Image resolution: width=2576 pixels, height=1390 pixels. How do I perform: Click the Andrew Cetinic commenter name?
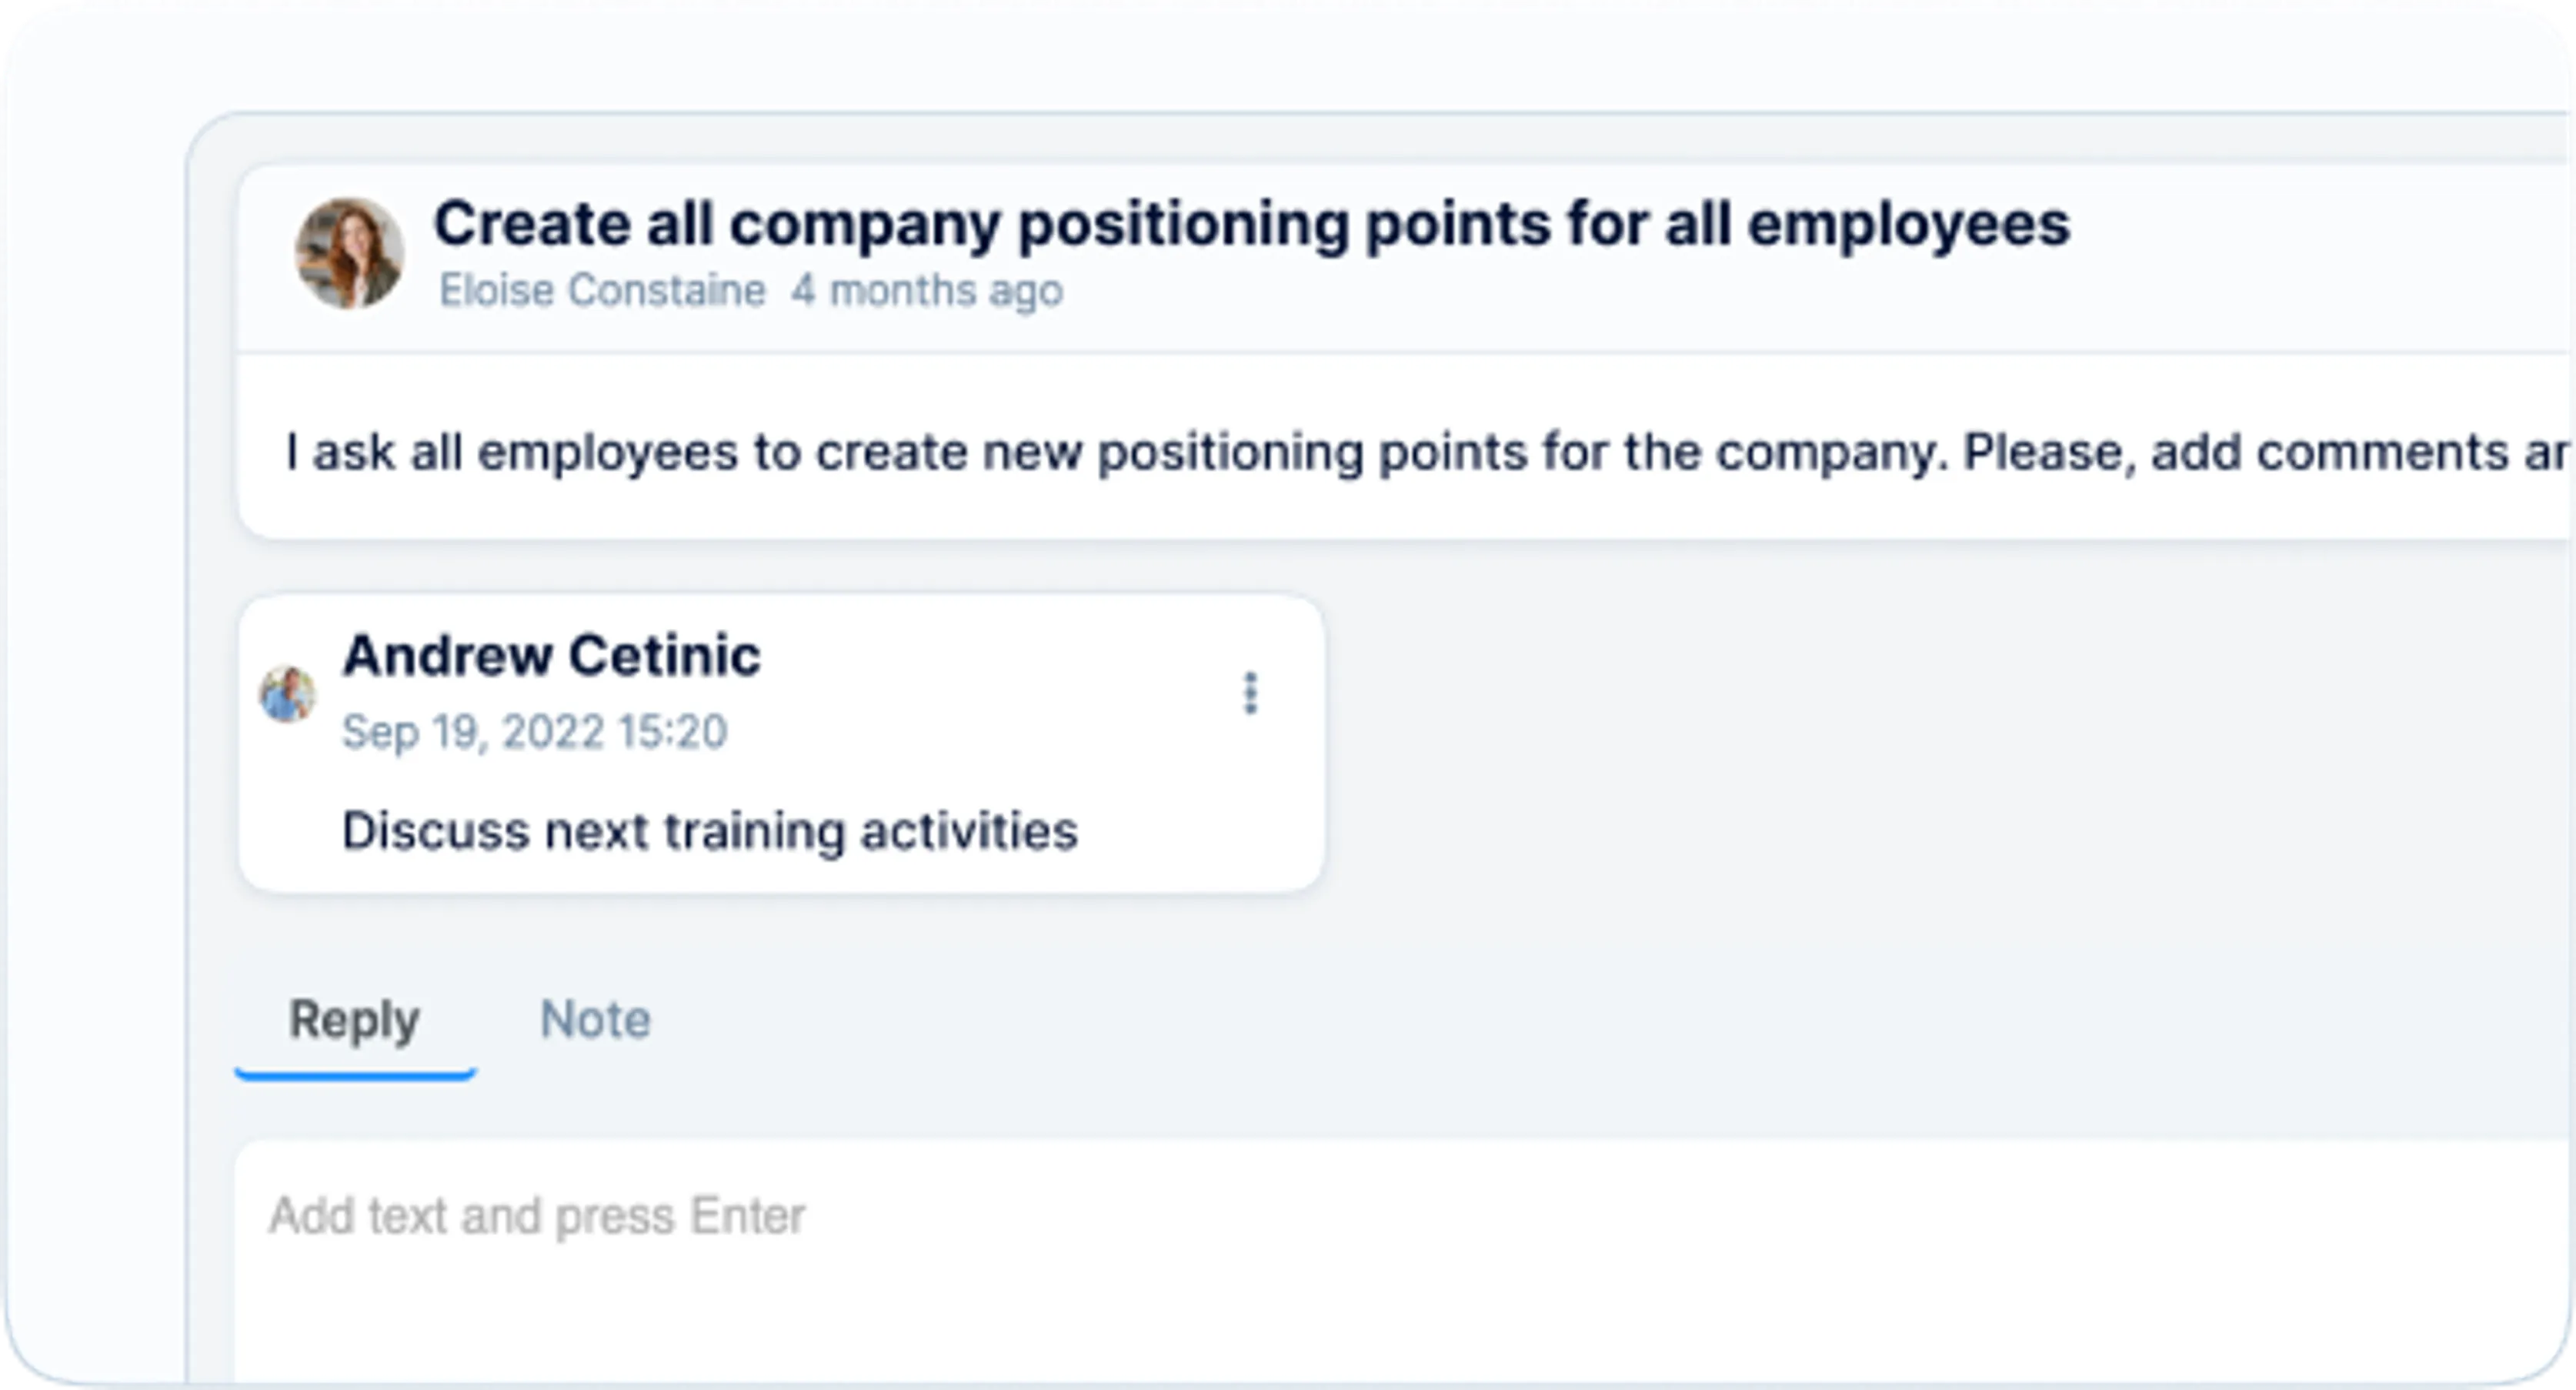coord(551,656)
